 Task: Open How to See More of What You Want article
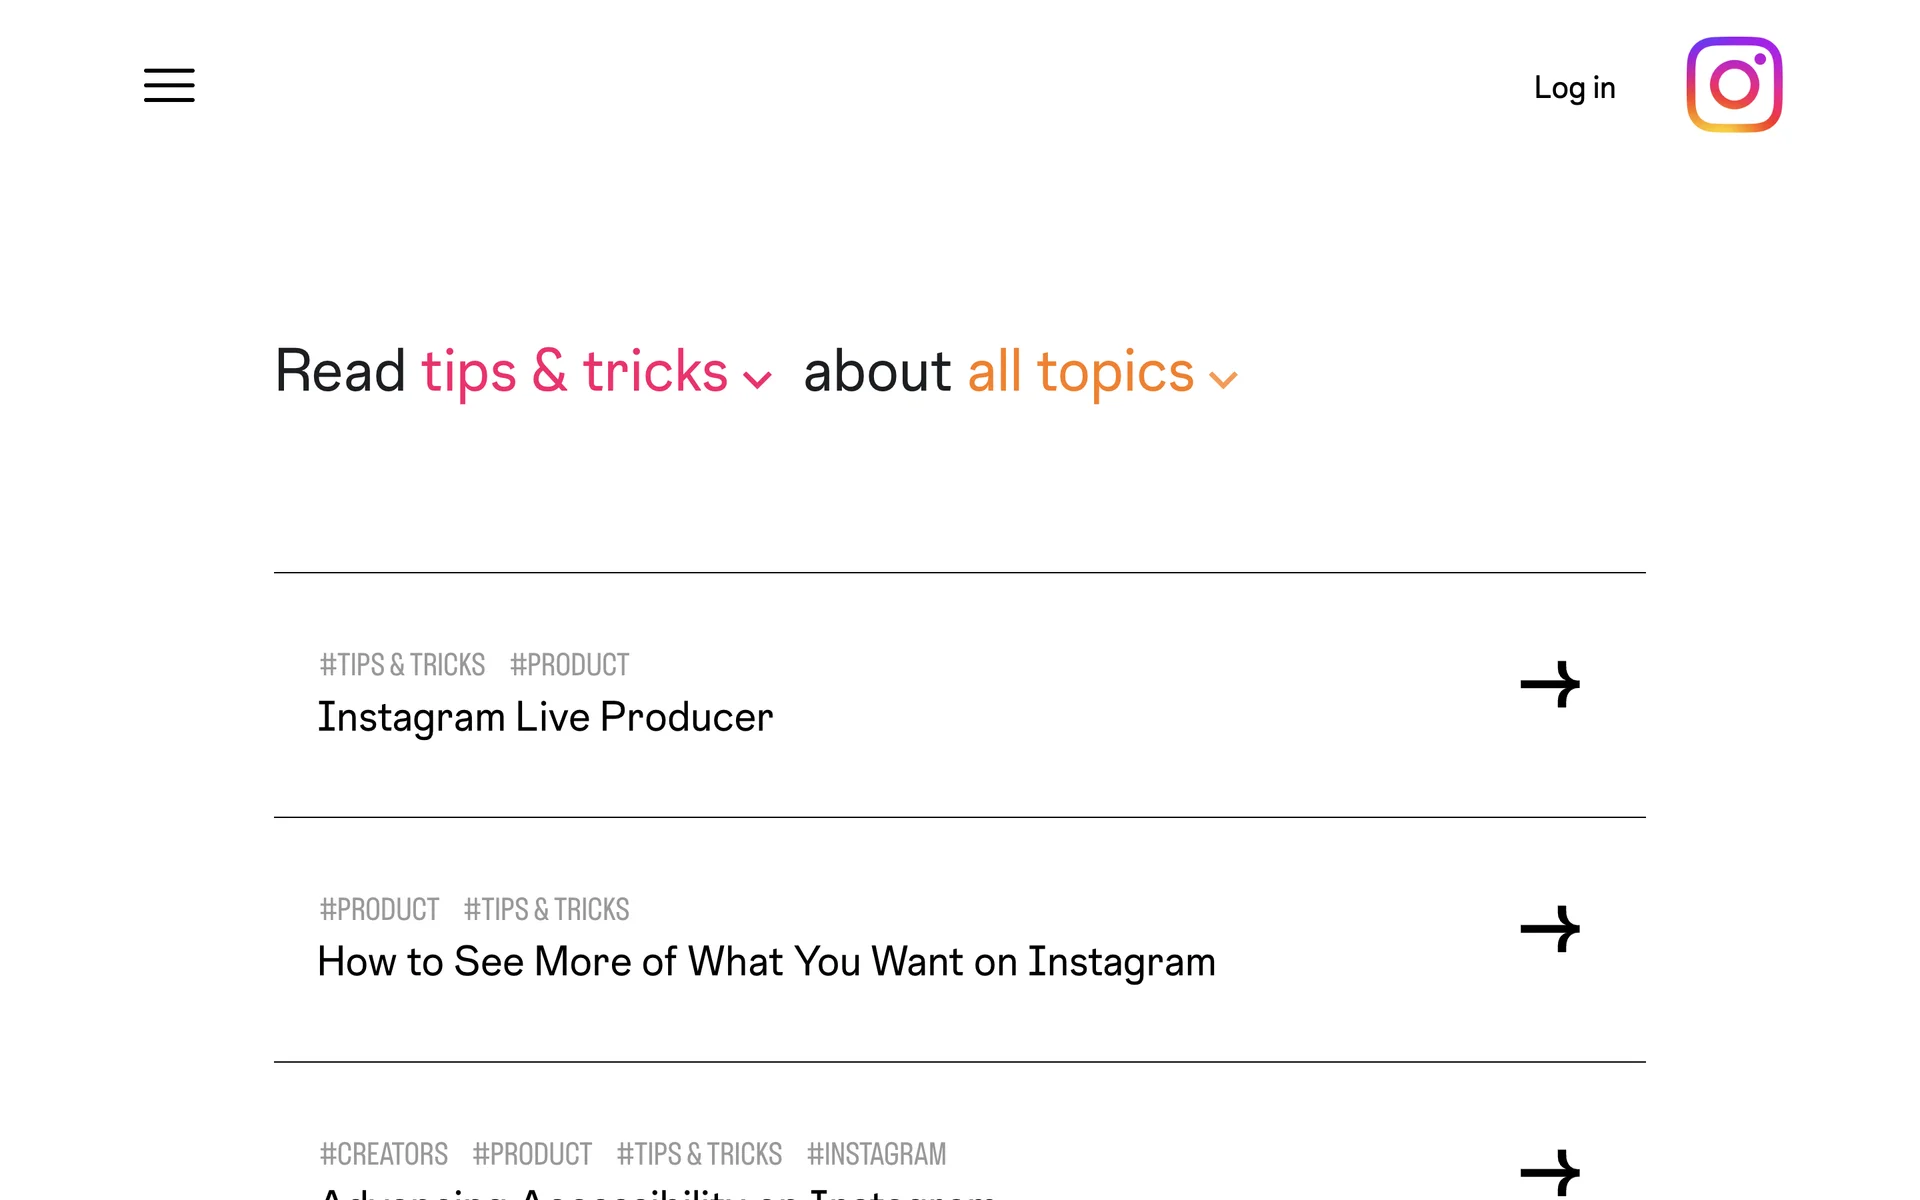point(766,962)
